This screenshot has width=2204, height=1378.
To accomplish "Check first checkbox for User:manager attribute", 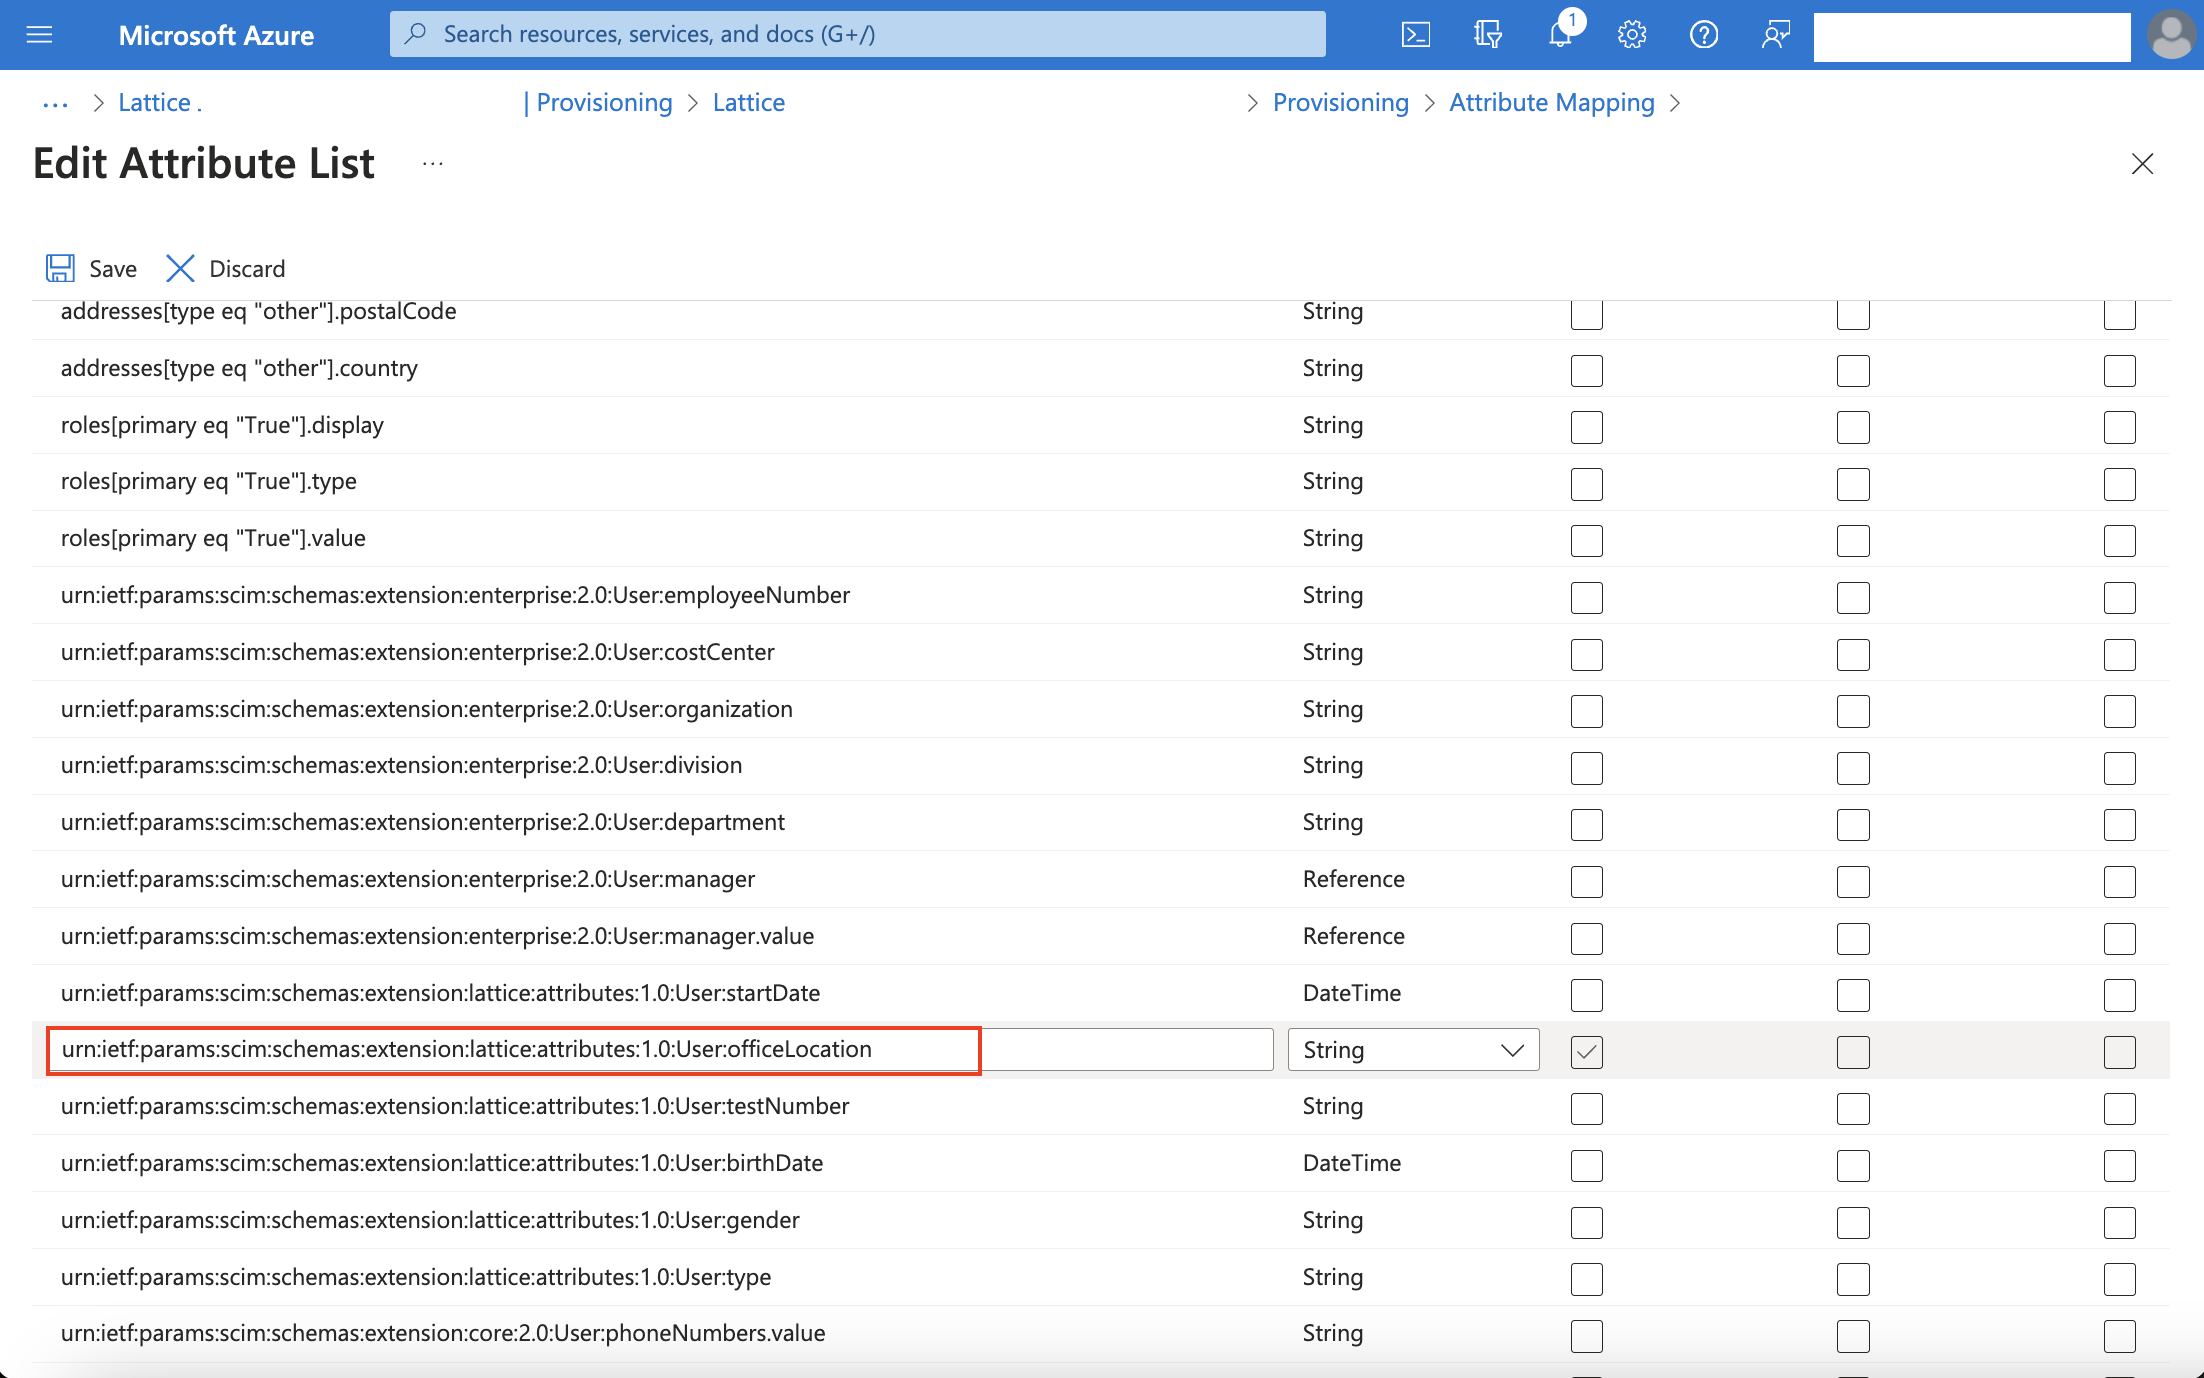I will [x=1586, y=881].
